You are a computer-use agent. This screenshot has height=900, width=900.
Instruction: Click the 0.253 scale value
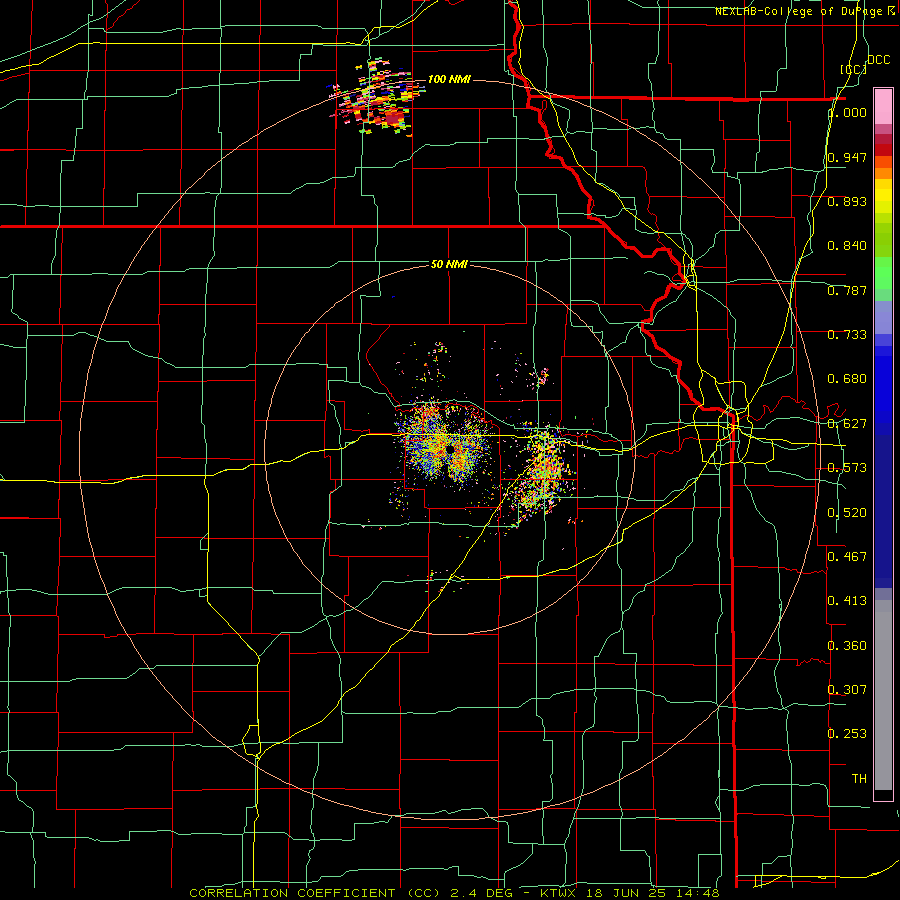coord(847,734)
